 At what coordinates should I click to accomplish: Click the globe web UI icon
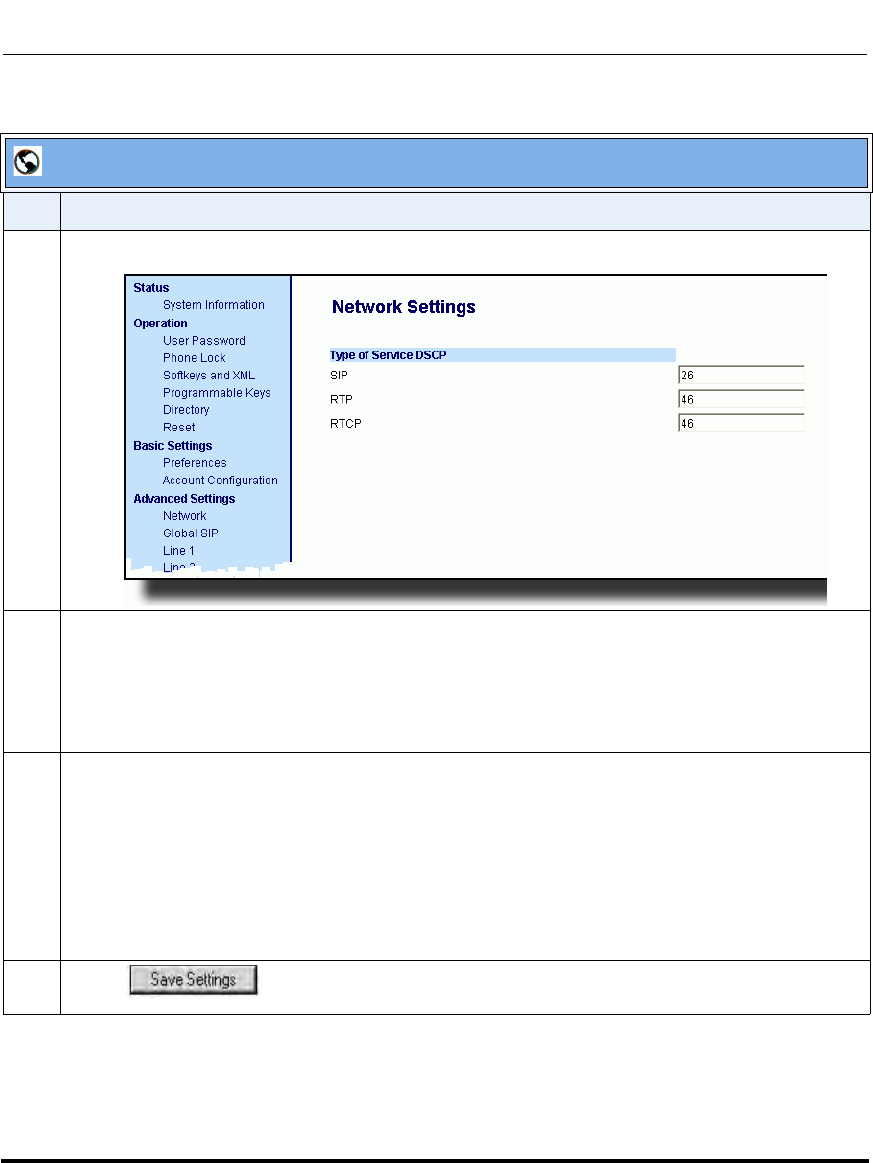(x=27, y=162)
